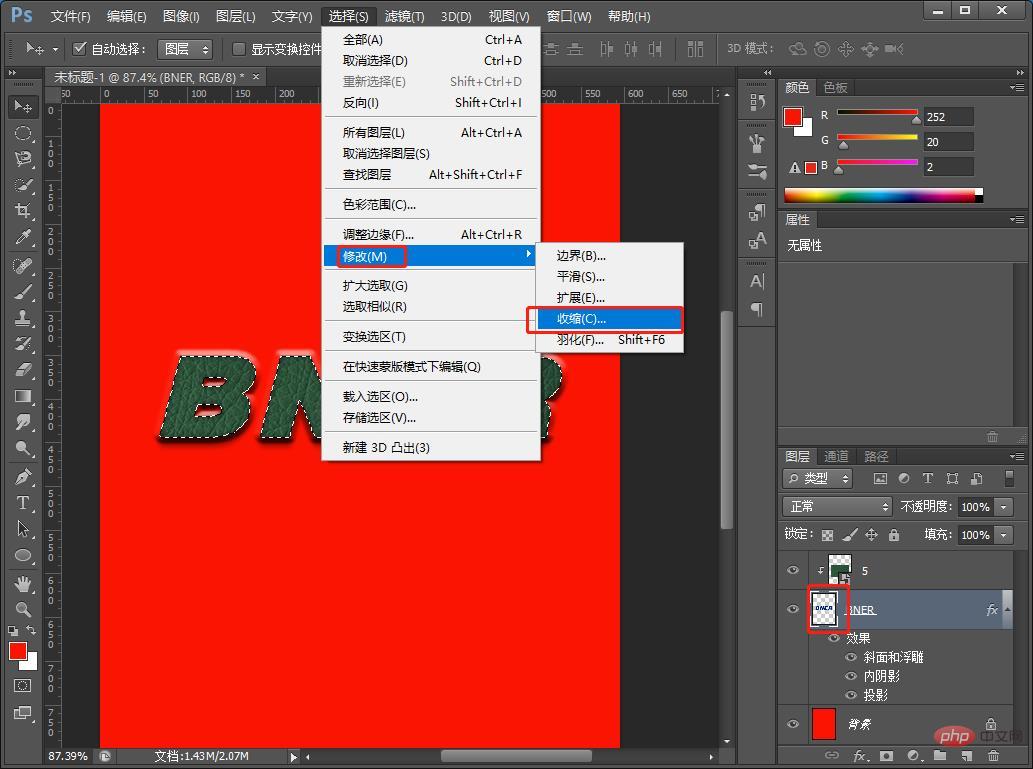This screenshot has width=1033, height=769.
Task: Toggle Quick Mask mode icon
Action: click(22, 685)
